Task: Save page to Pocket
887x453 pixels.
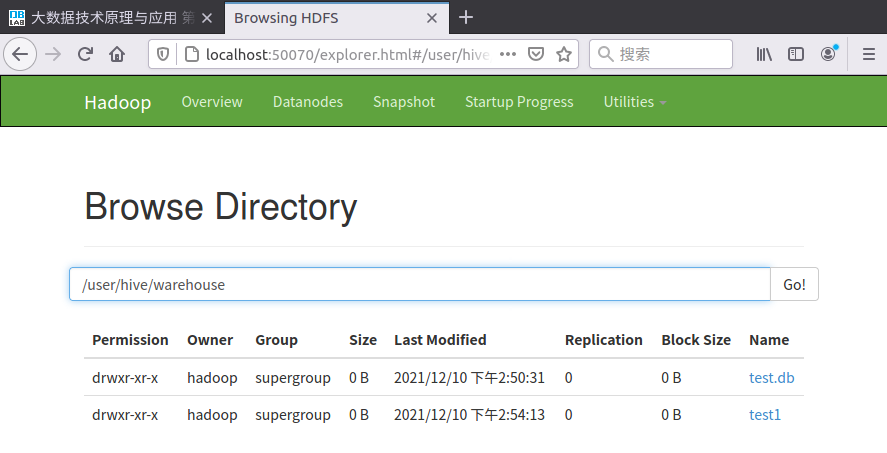Action: pyautogui.click(x=536, y=54)
